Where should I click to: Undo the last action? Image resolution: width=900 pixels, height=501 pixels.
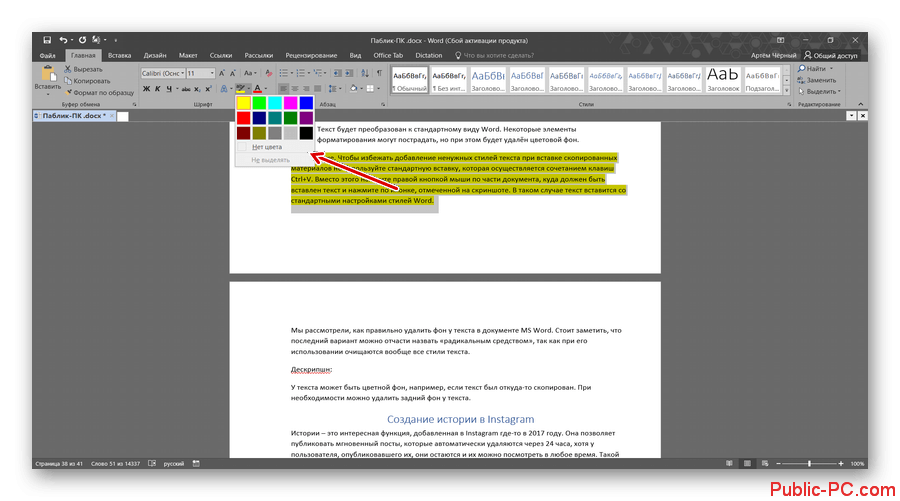click(63, 40)
